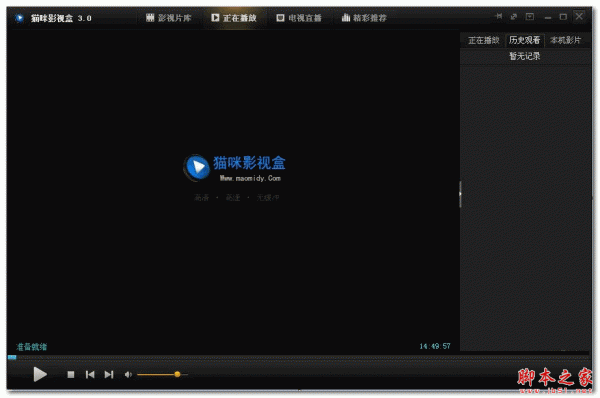The height and width of the screenshot is (398, 600).
Task: Select the 历史观看 history tab
Action: click(x=524, y=40)
